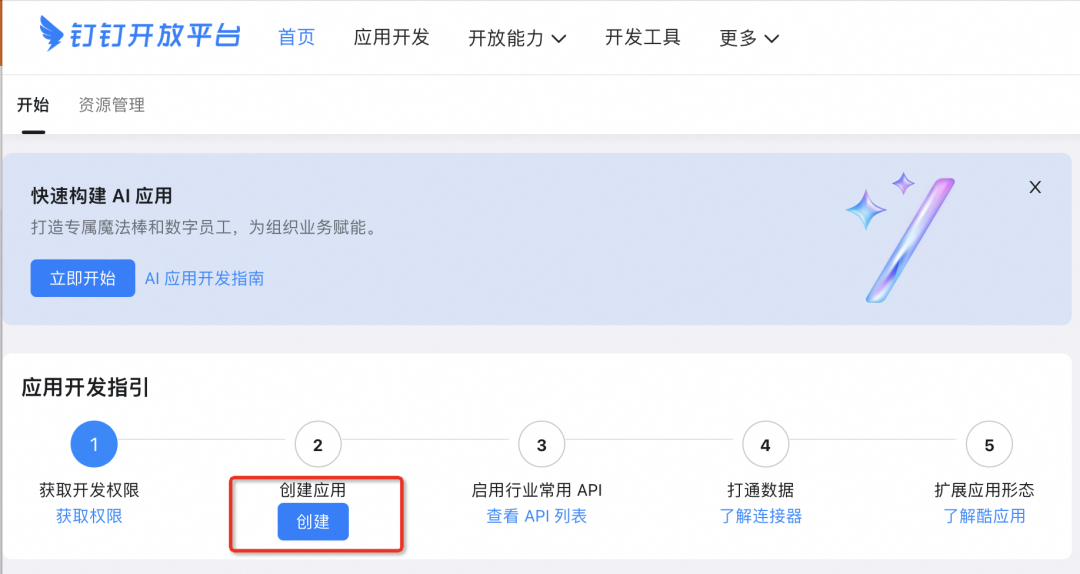This screenshot has height=574, width=1080.
Task: Select step 1 circle icon
Action: (x=94, y=445)
